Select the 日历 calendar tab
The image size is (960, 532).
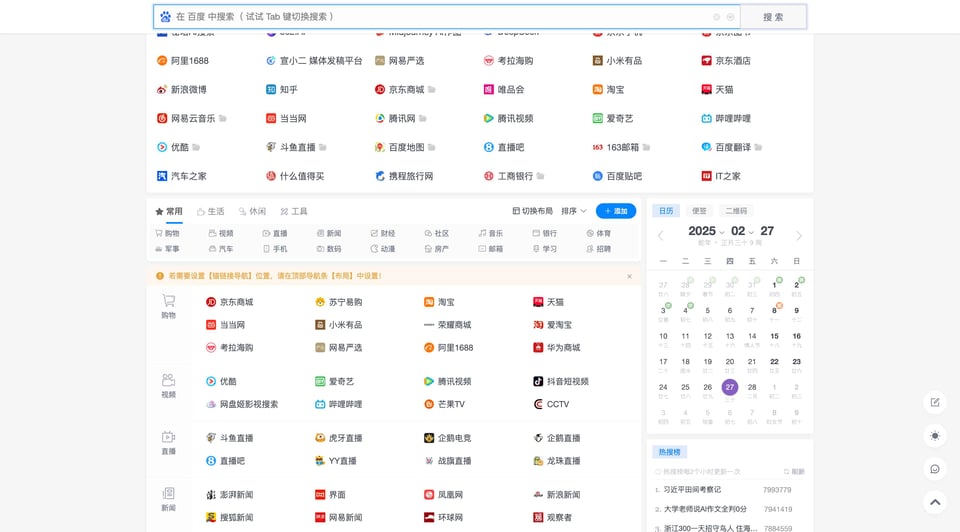pos(666,211)
